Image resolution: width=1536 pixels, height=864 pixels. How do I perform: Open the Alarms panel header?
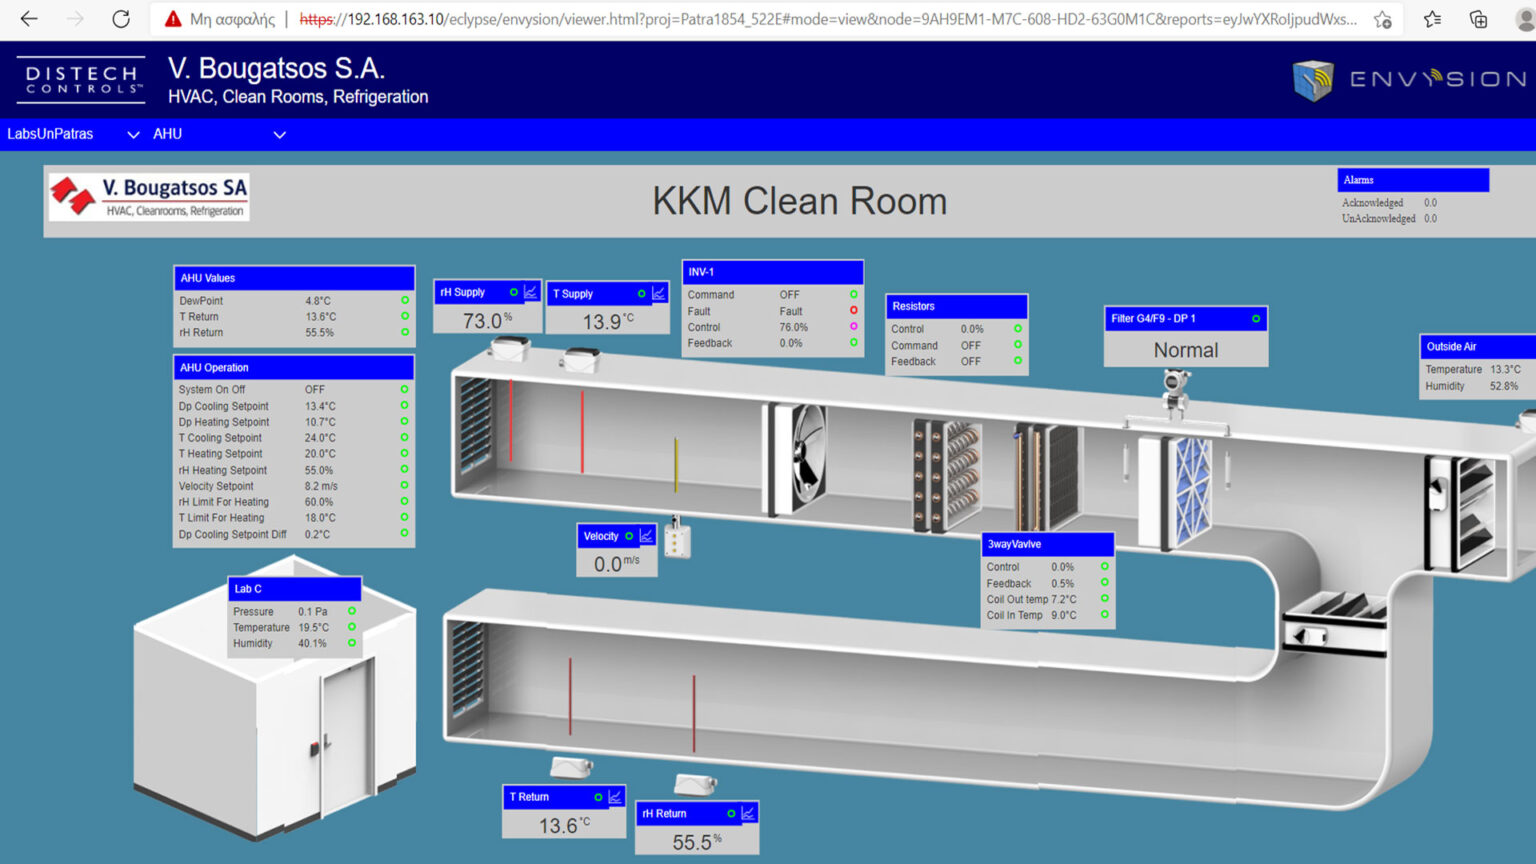pyautogui.click(x=1413, y=180)
